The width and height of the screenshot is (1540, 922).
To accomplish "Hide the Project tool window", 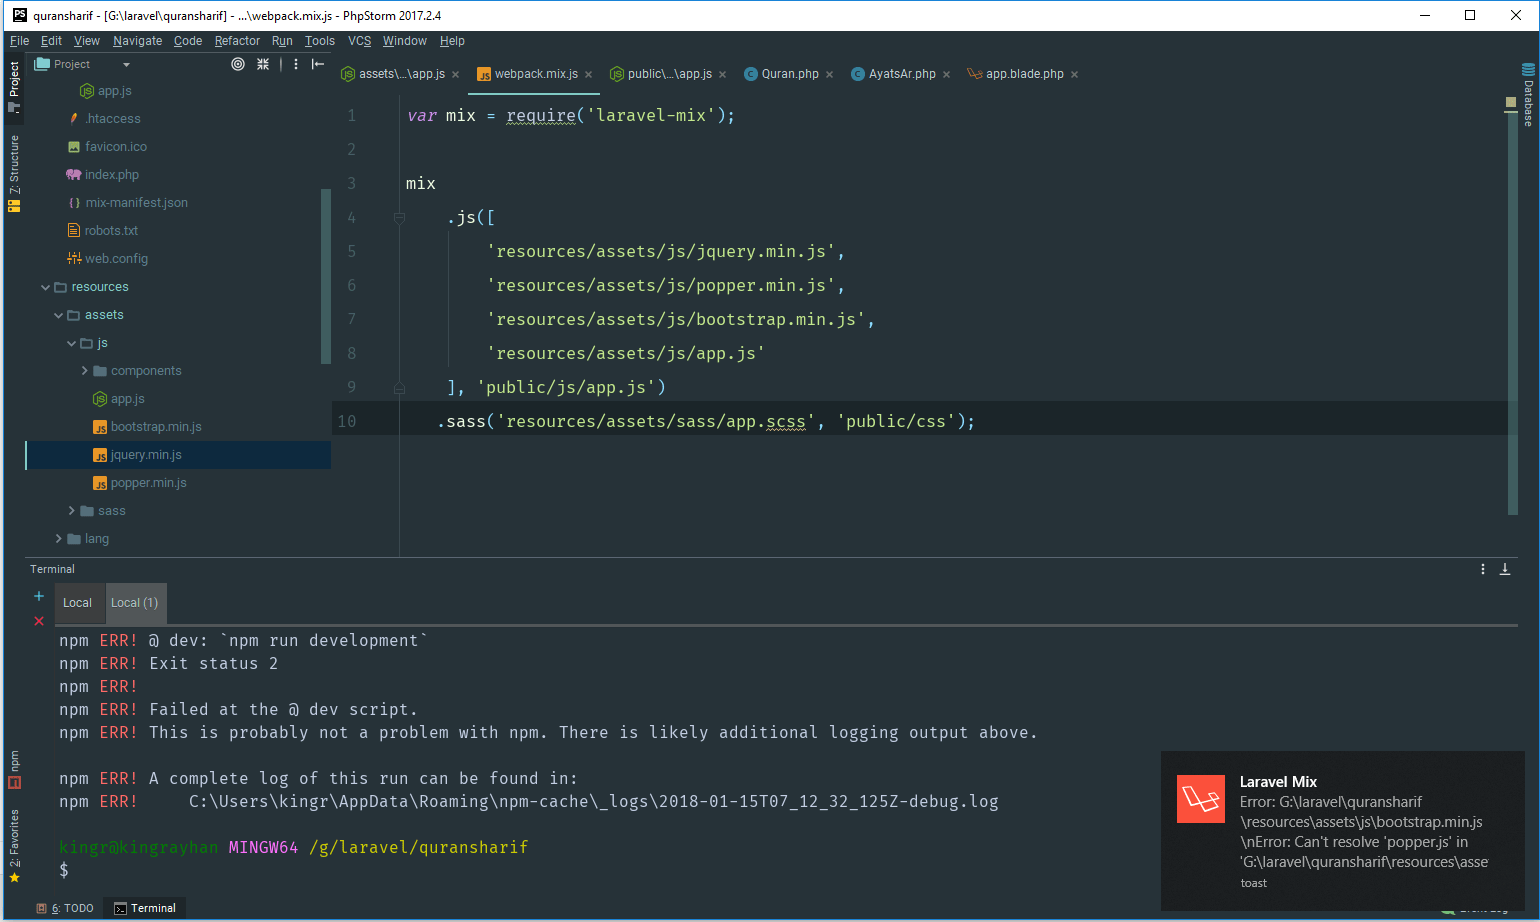I will 318,64.
